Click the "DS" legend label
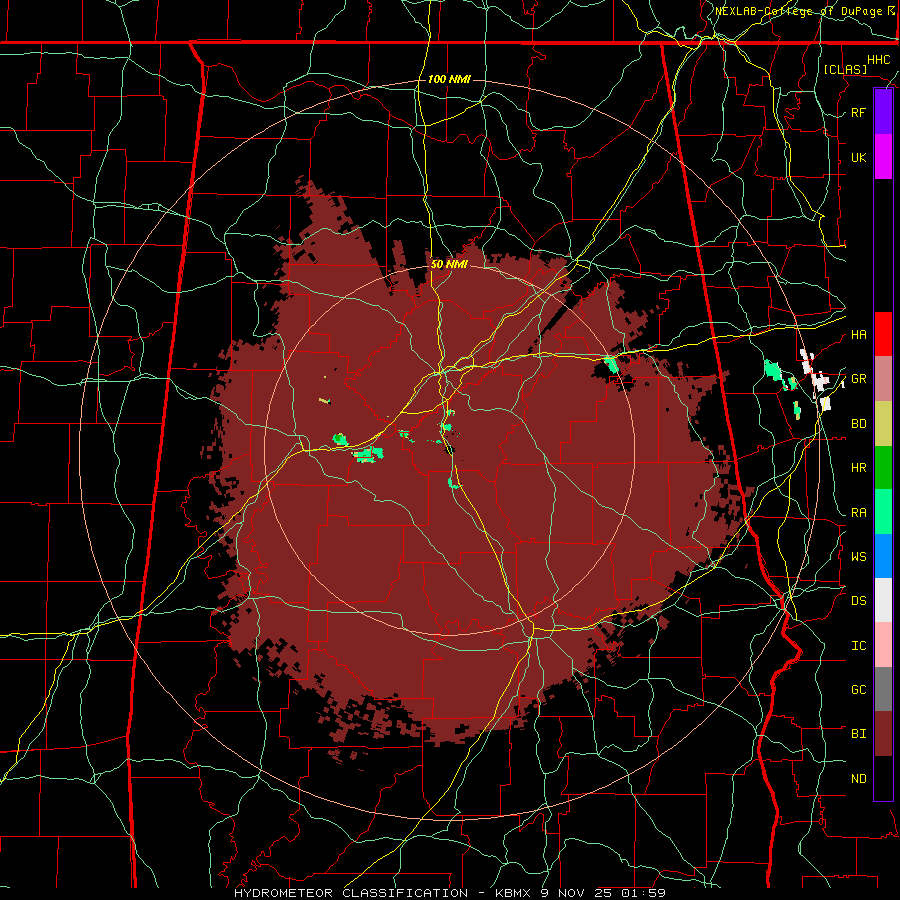 click(x=858, y=601)
